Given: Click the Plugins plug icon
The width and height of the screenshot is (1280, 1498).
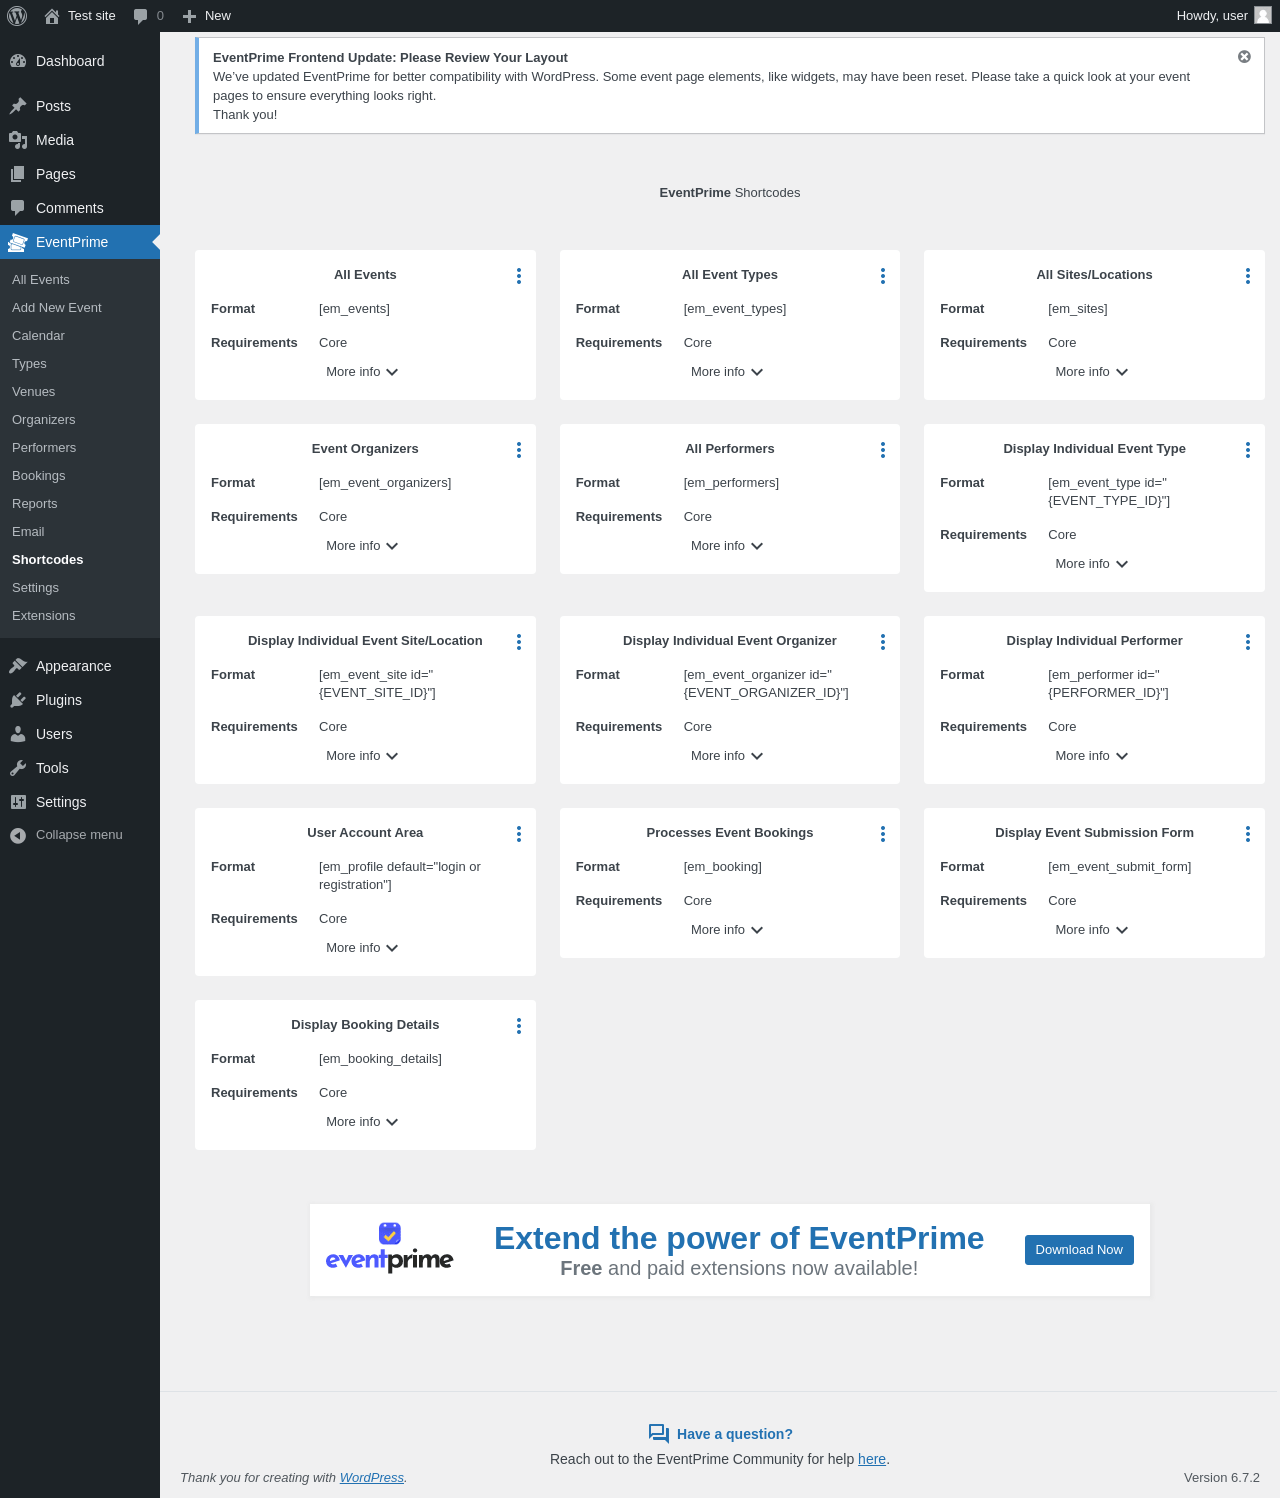Looking at the screenshot, I should (18, 700).
